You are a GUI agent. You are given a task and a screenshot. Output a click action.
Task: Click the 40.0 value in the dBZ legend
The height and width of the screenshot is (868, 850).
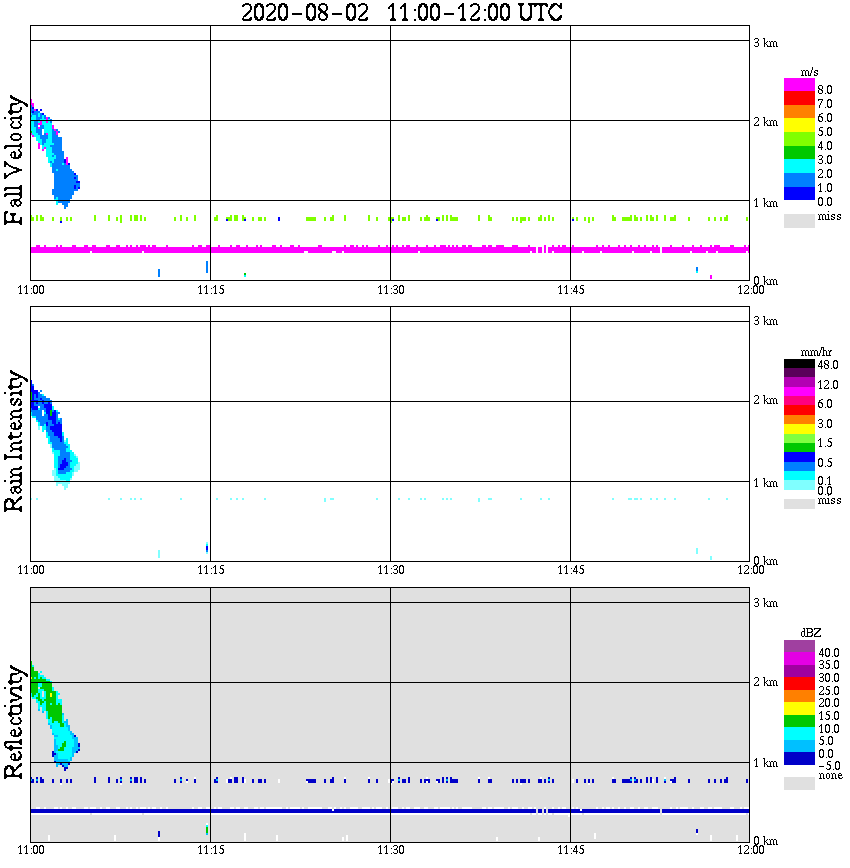pos(829,653)
